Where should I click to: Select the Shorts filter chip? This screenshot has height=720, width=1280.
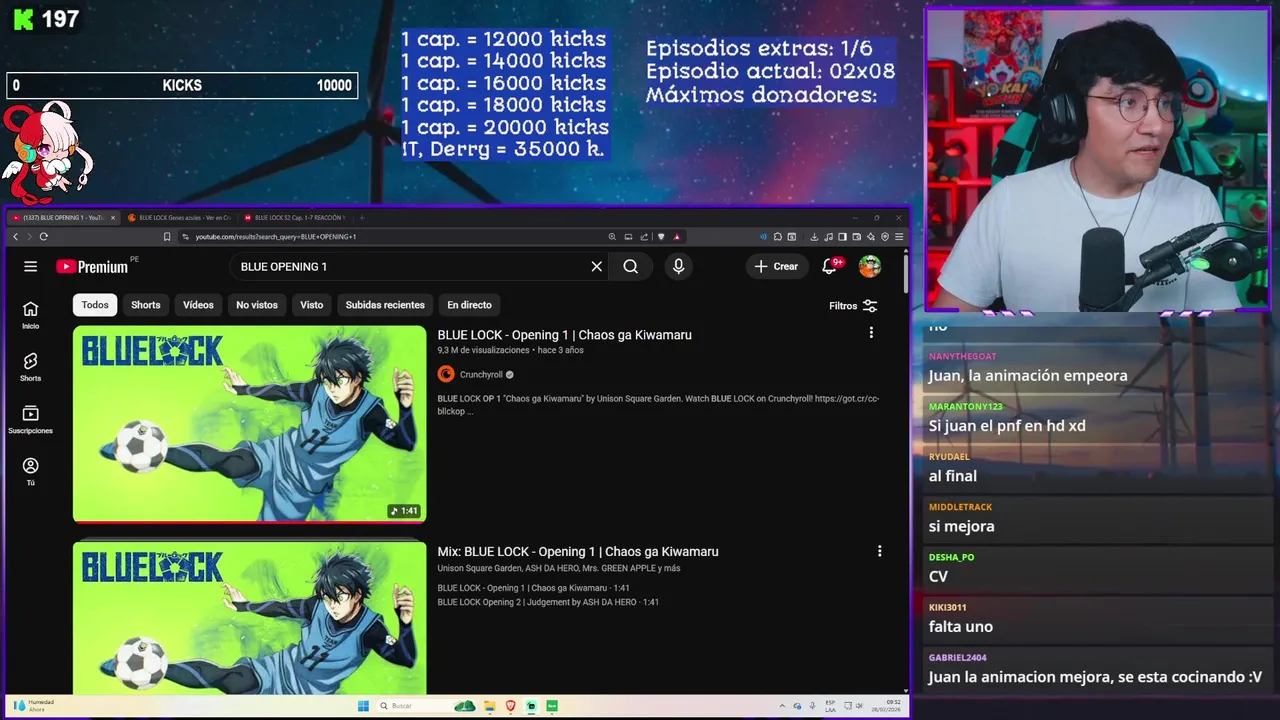(x=146, y=305)
